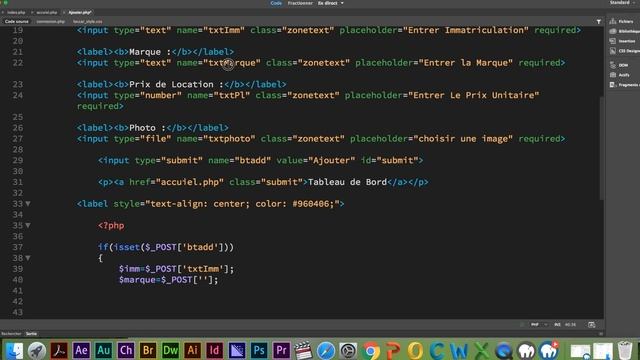The image size is (640, 360).
Task: Open Dreamweaver icon in the dock
Action: 170,350
